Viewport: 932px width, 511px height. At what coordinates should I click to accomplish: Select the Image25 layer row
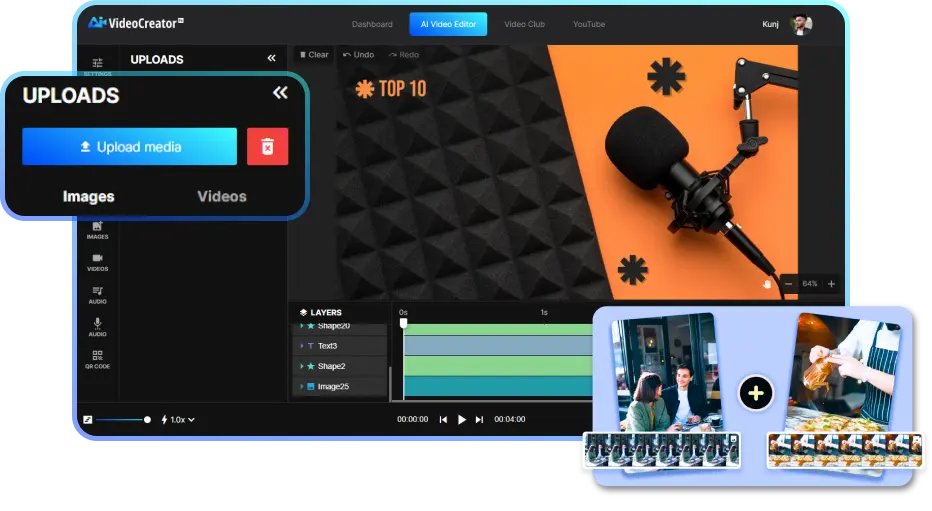tap(340, 386)
